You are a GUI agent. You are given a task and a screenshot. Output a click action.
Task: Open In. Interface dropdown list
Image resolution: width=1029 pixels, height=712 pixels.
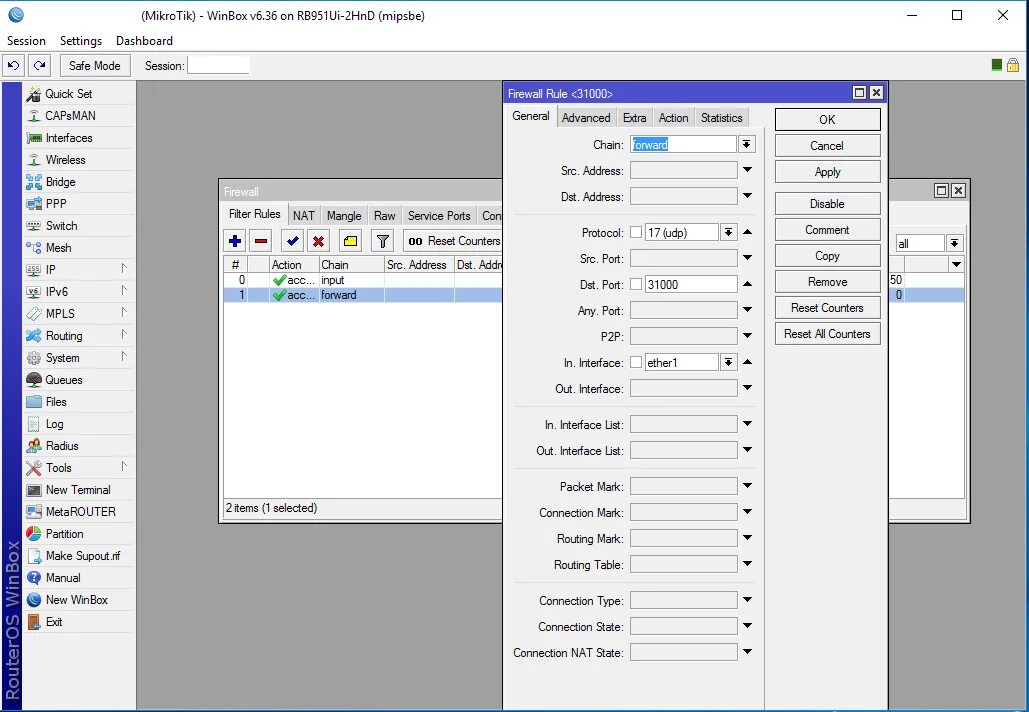[728, 362]
